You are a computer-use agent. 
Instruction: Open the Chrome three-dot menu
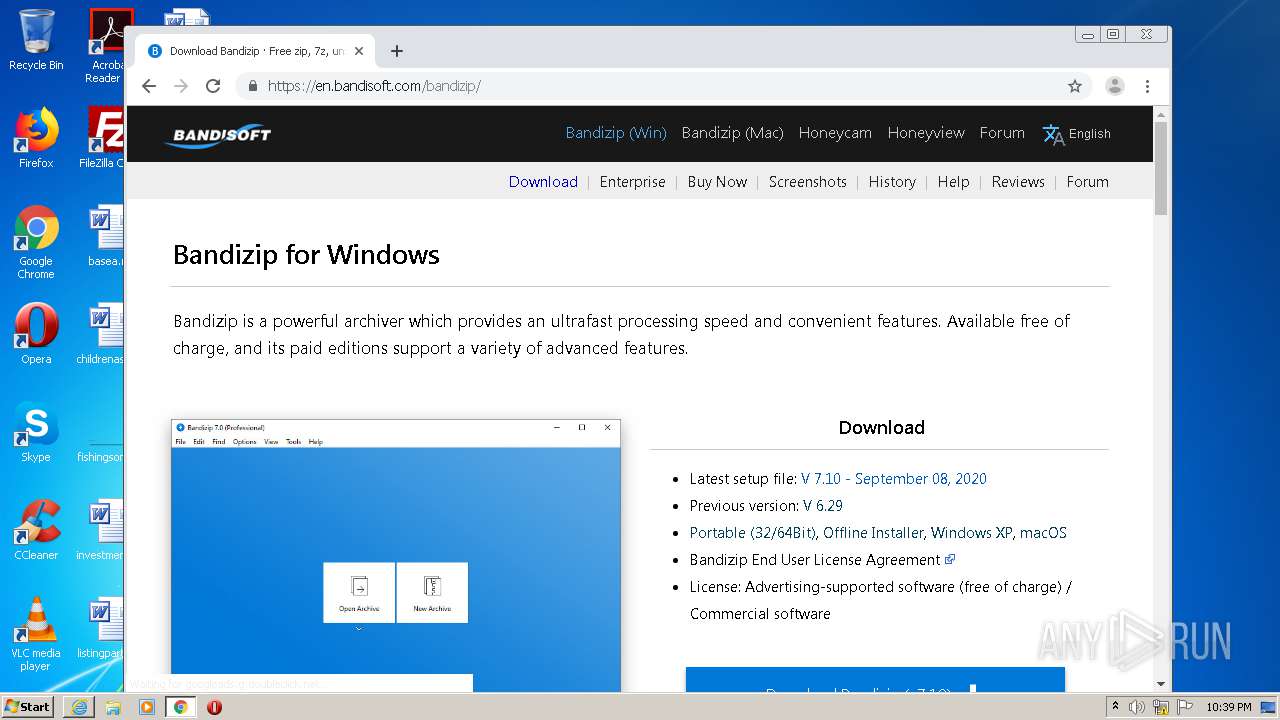pos(1148,86)
